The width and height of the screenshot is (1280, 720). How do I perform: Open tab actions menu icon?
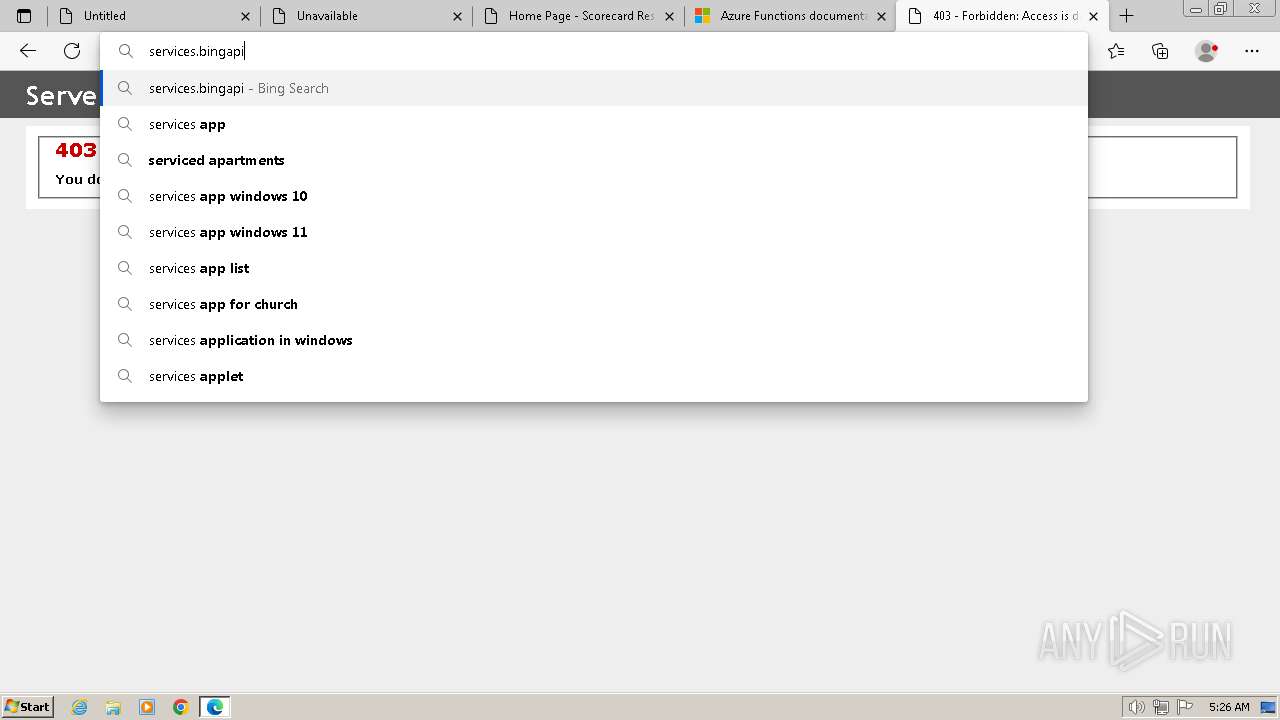[x=24, y=16]
